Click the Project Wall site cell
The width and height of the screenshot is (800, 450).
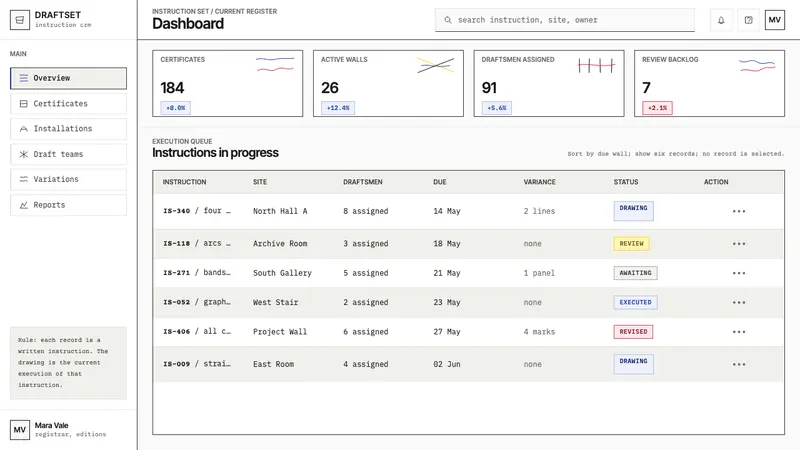coord(280,332)
